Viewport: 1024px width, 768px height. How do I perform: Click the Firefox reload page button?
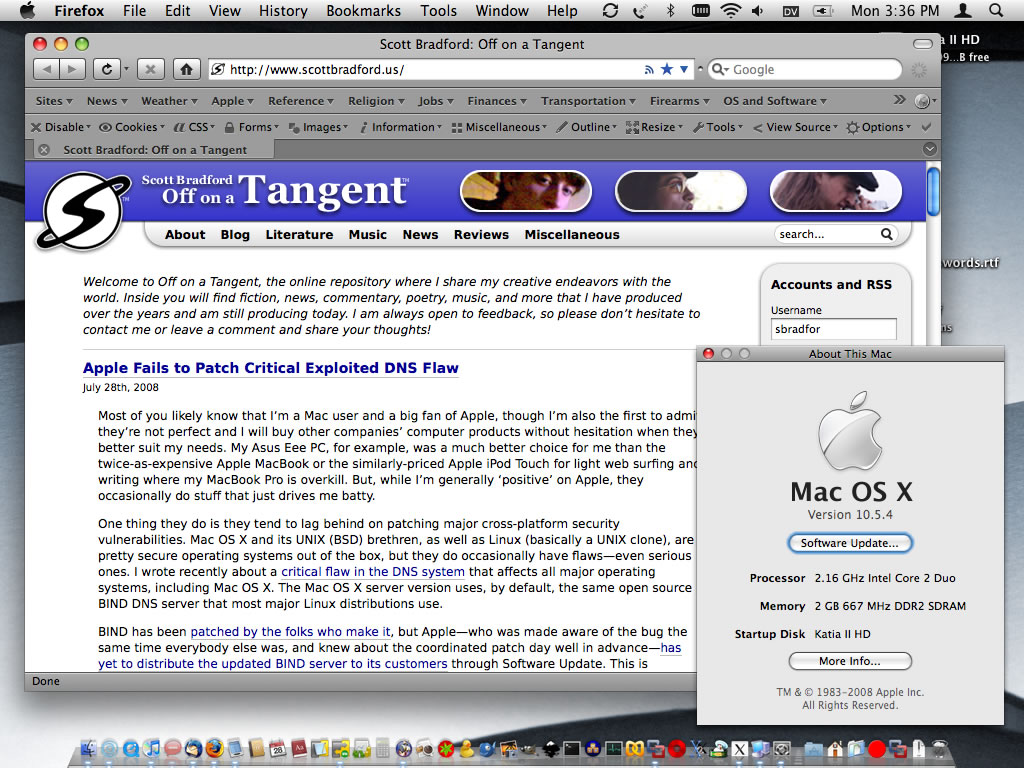pyautogui.click(x=104, y=69)
